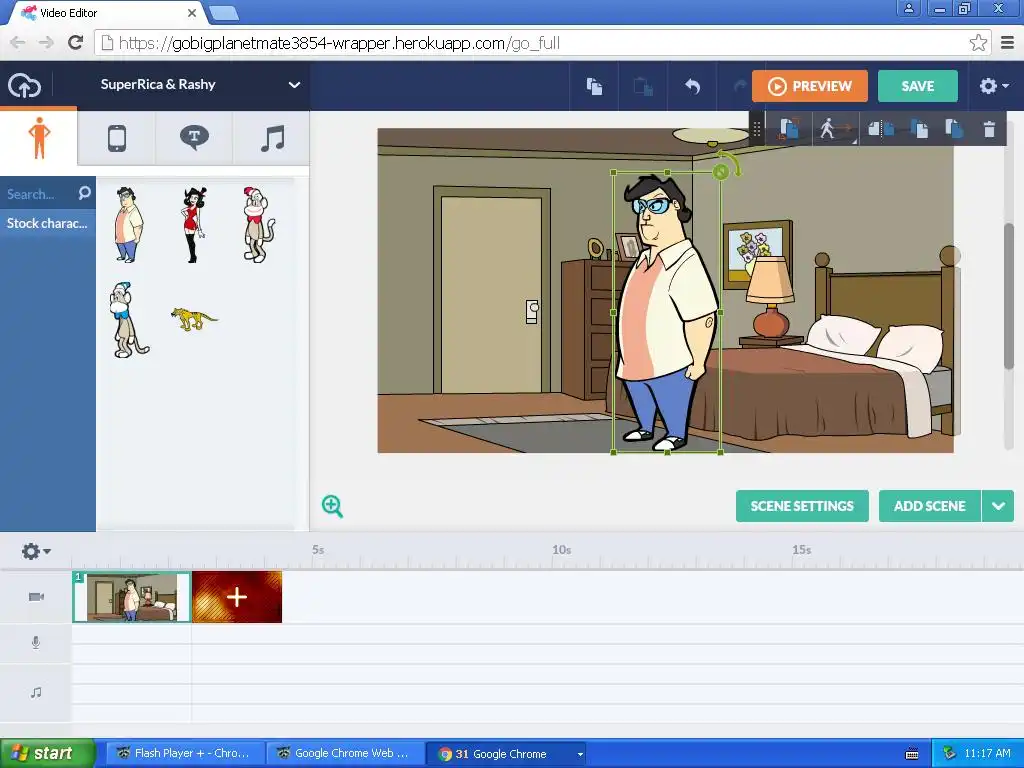
Task: Click the music note track icon
Action: click(x=36, y=692)
